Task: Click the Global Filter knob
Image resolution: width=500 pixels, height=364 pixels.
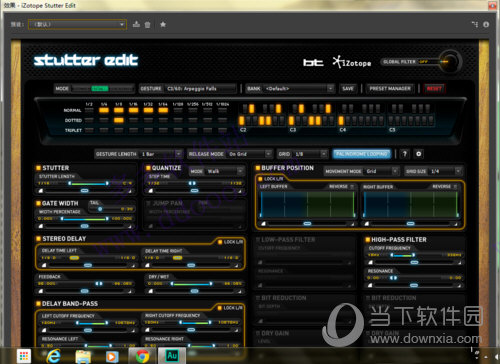Action: click(450, 62)
